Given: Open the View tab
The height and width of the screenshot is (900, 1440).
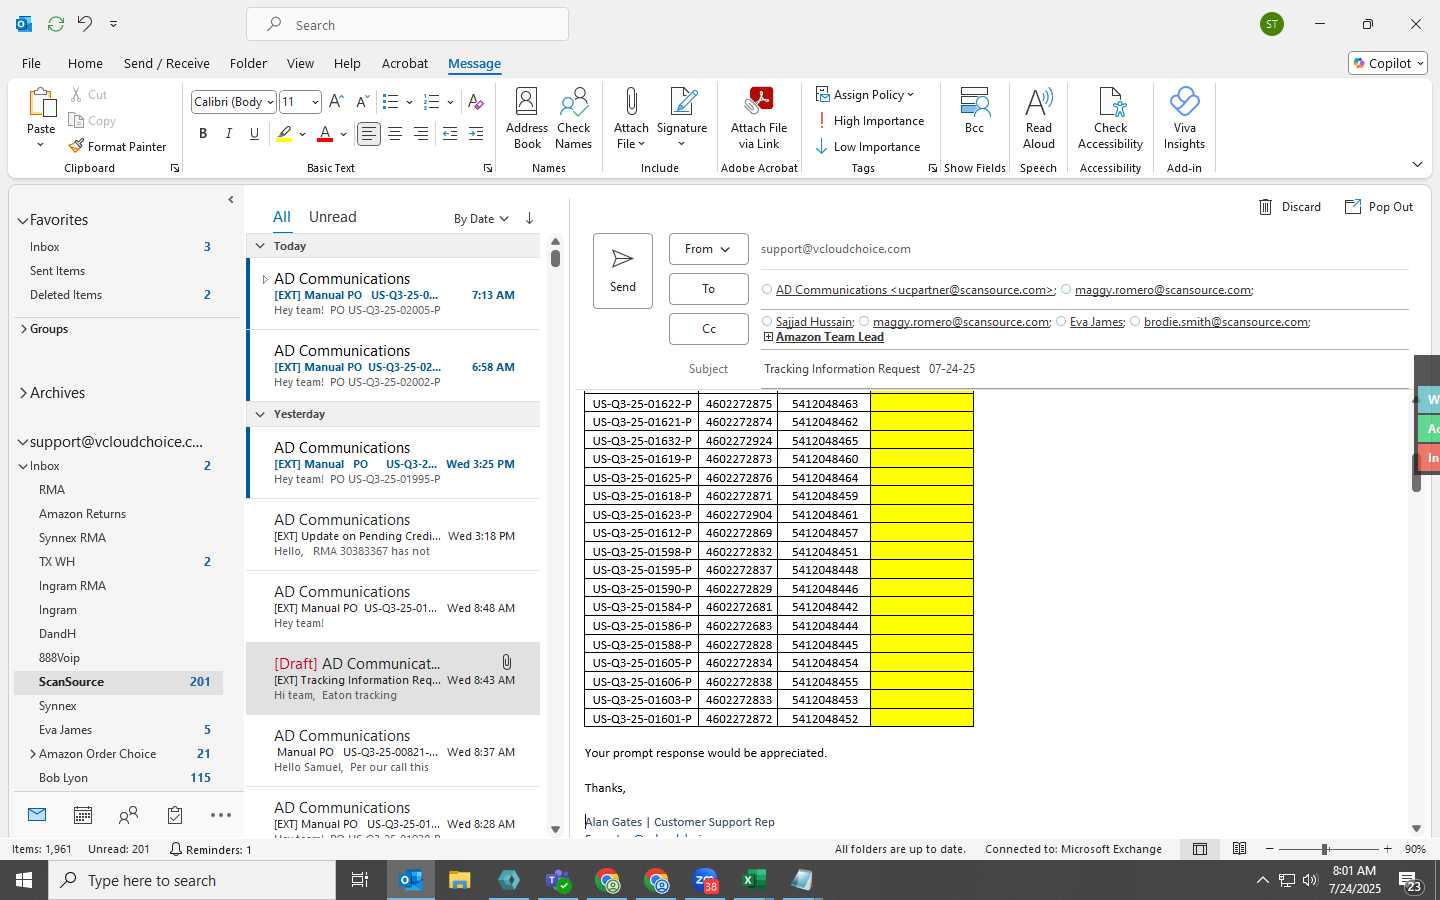Looking at the screenshot, I should pyautogui.click(x=300, y=63).
